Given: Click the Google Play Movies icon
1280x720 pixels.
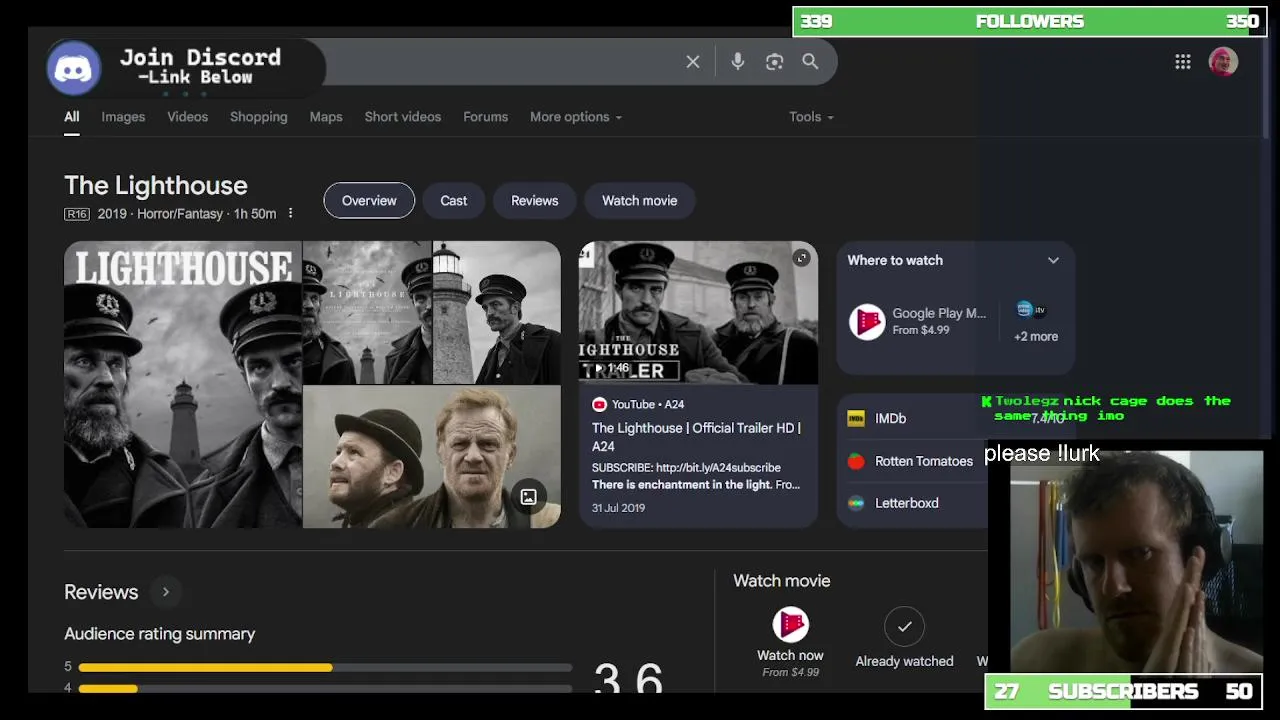Looking at the screenshot, I should (x=867, y=322).
